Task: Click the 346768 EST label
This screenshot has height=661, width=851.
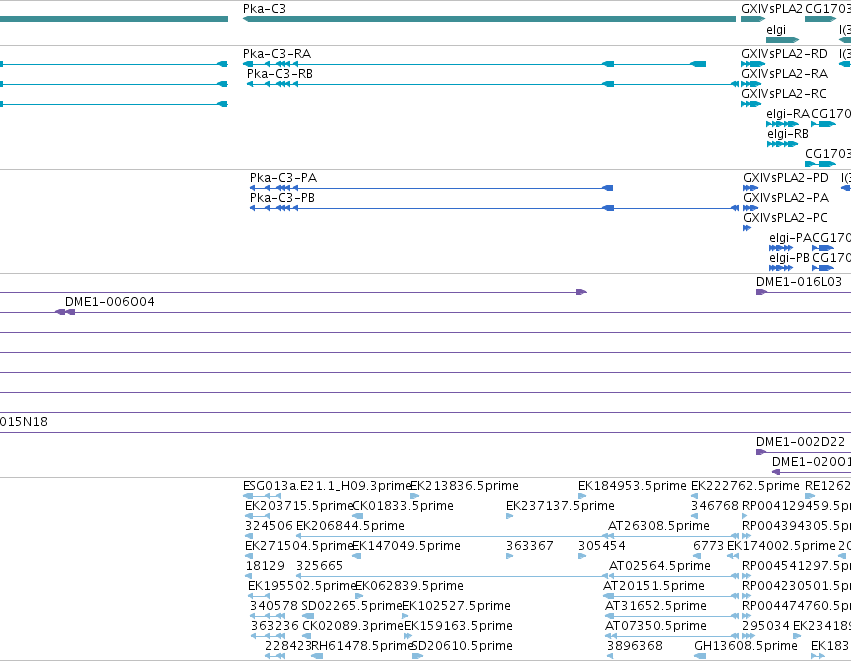Action: (715, 506)
